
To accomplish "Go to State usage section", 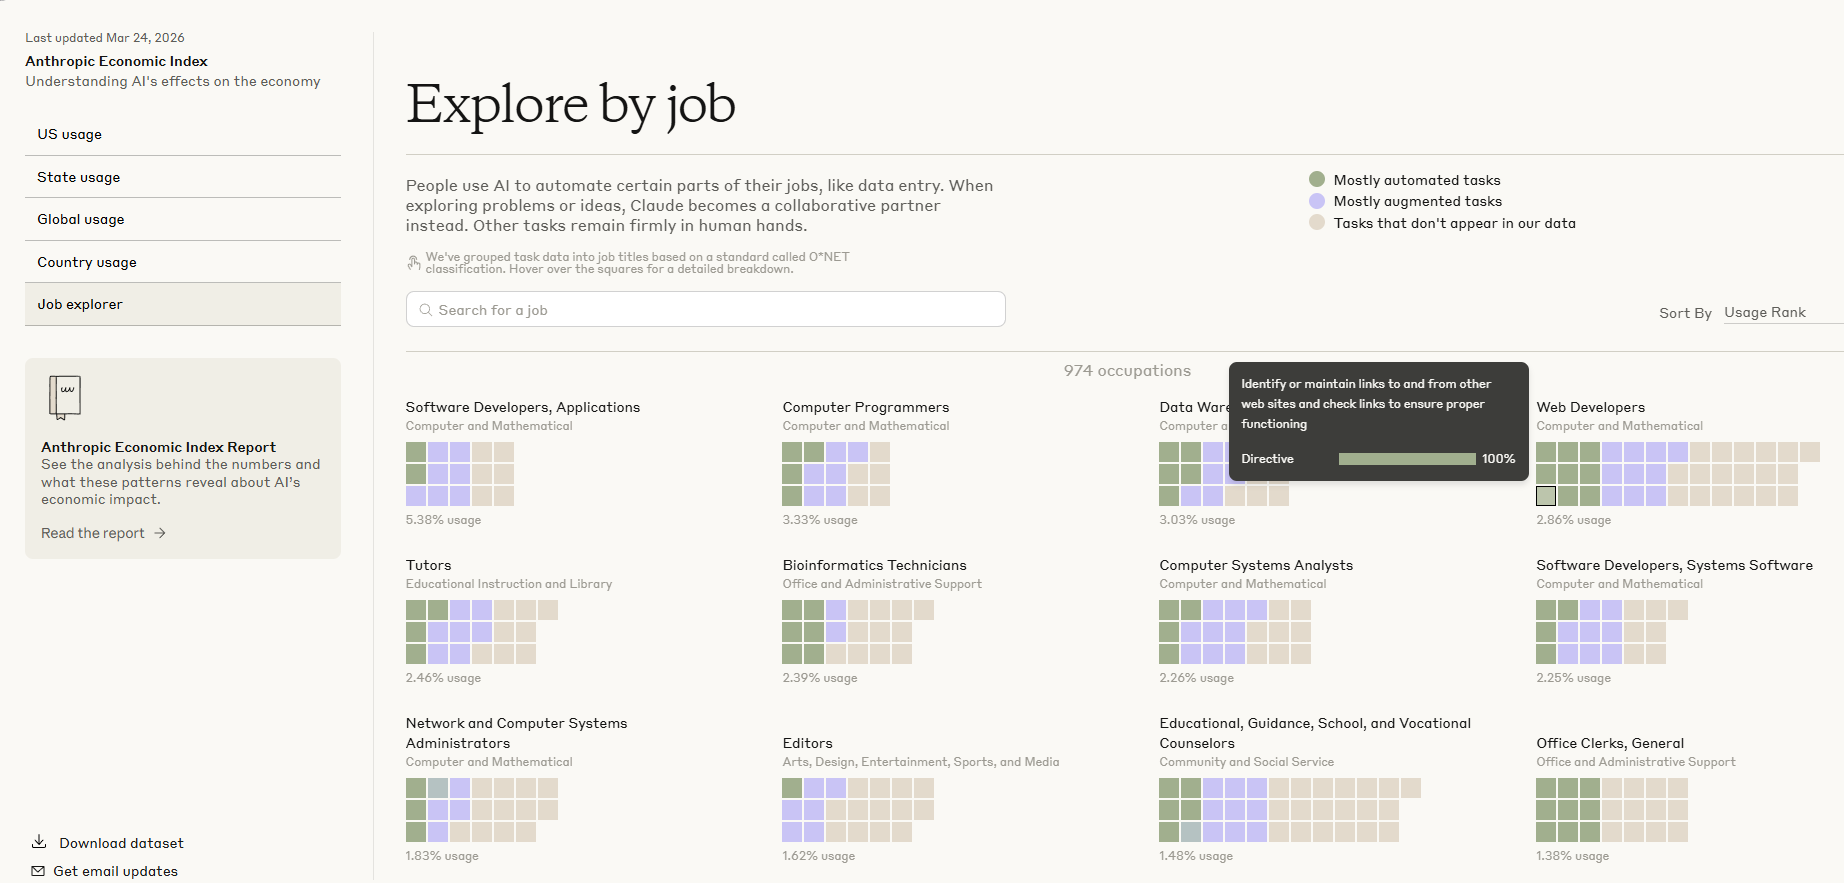I will tap(79, 177).
